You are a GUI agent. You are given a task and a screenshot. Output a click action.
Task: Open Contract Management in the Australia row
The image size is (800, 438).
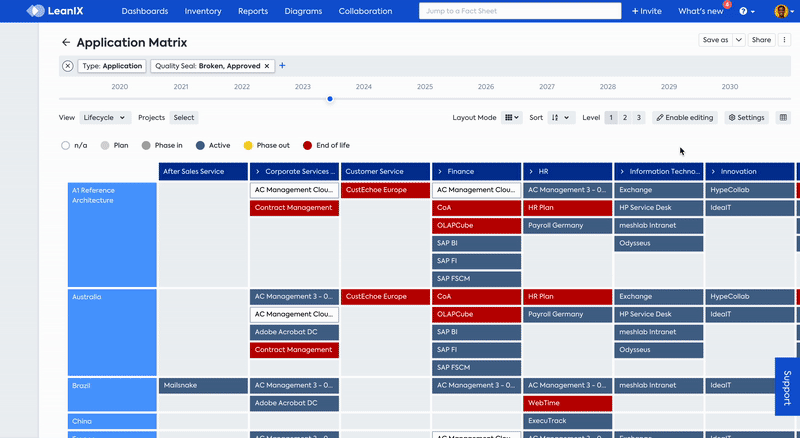tap(294, 350)
